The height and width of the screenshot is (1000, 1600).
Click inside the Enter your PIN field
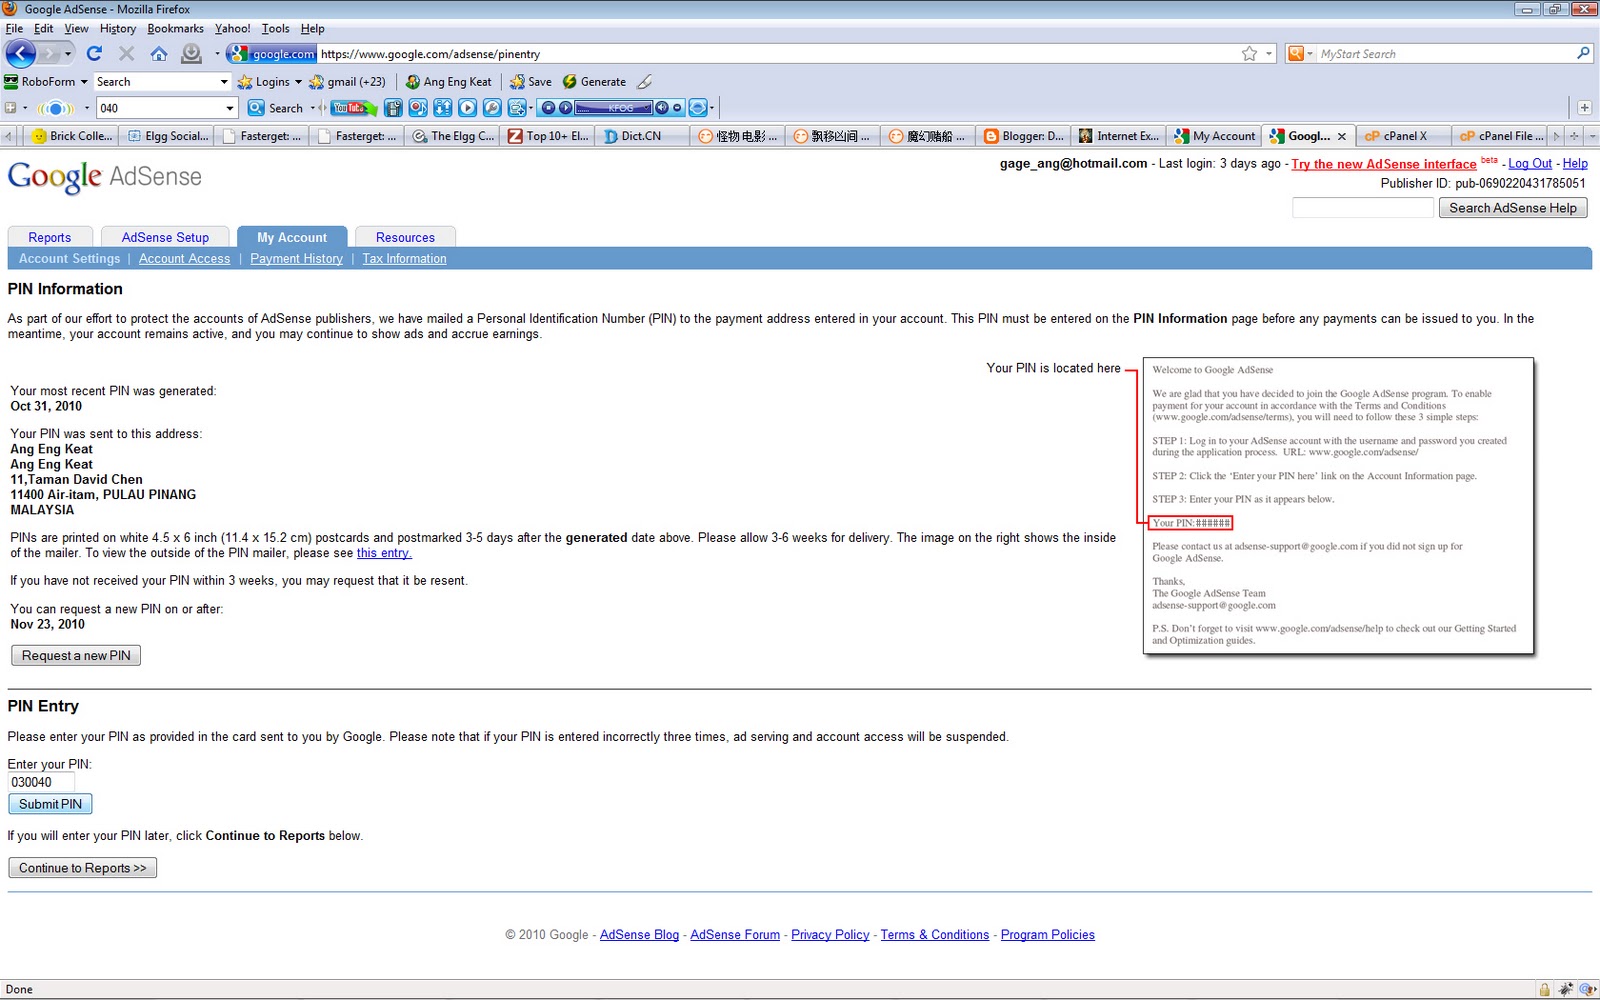[x=41, y=782]
